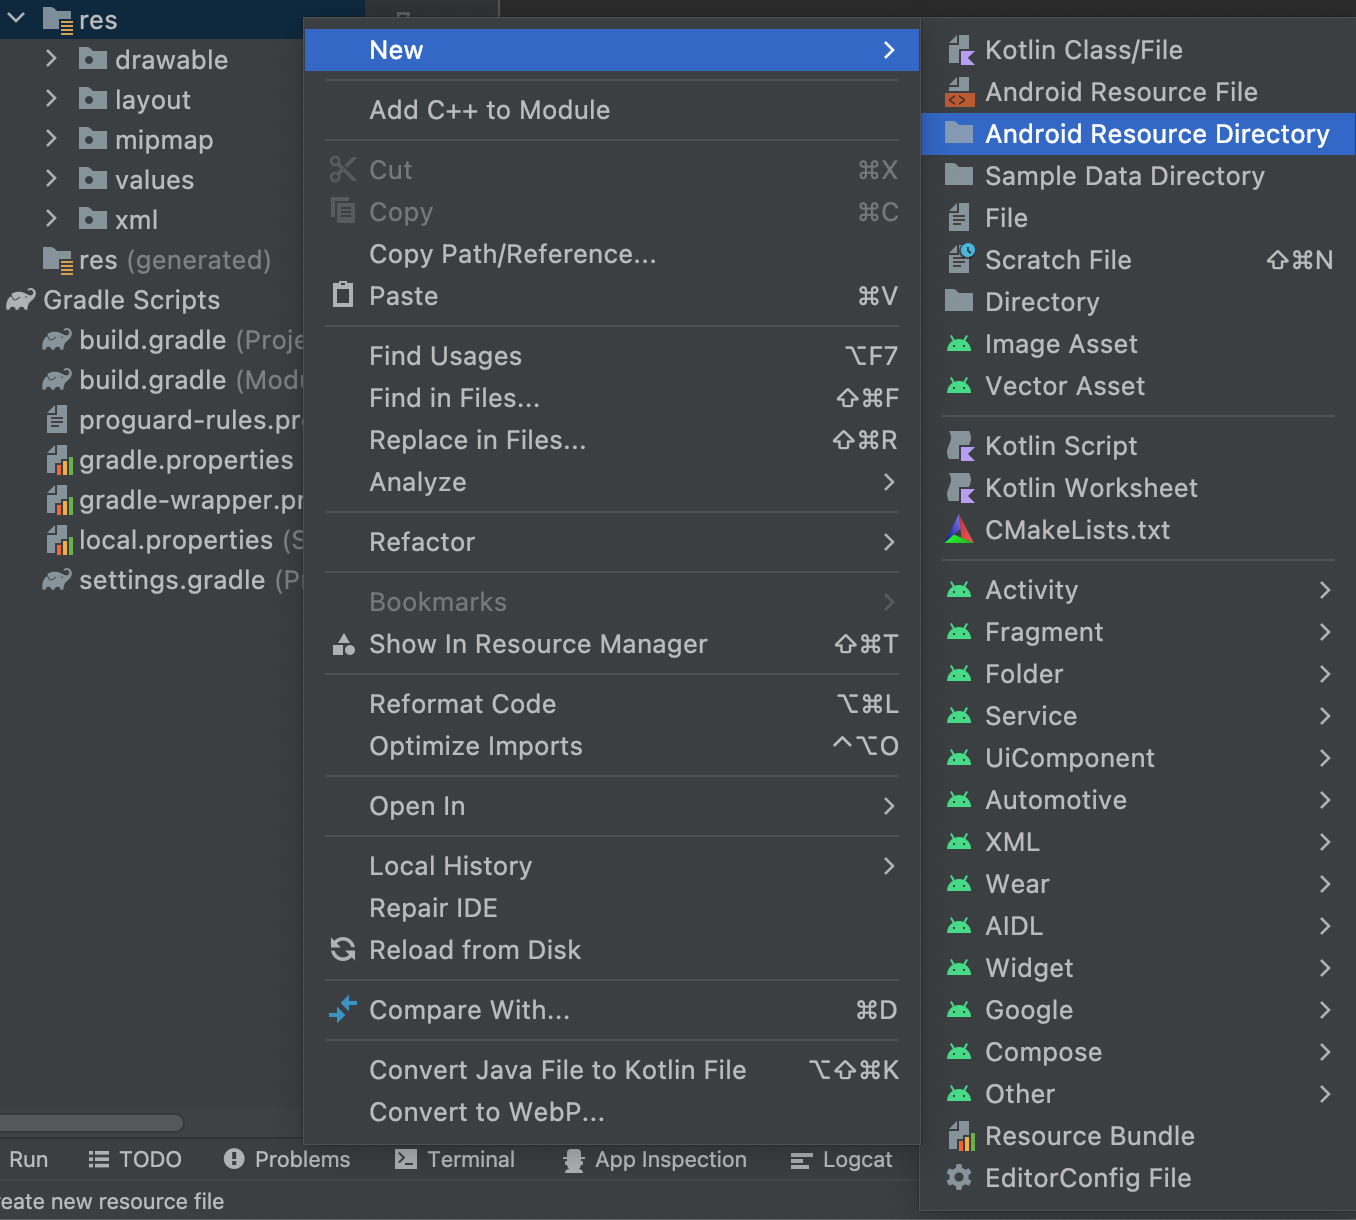The width and height of the screenshot is (1356, 1220).
Task: Select Reformat Code
Action: coord(612,704)
